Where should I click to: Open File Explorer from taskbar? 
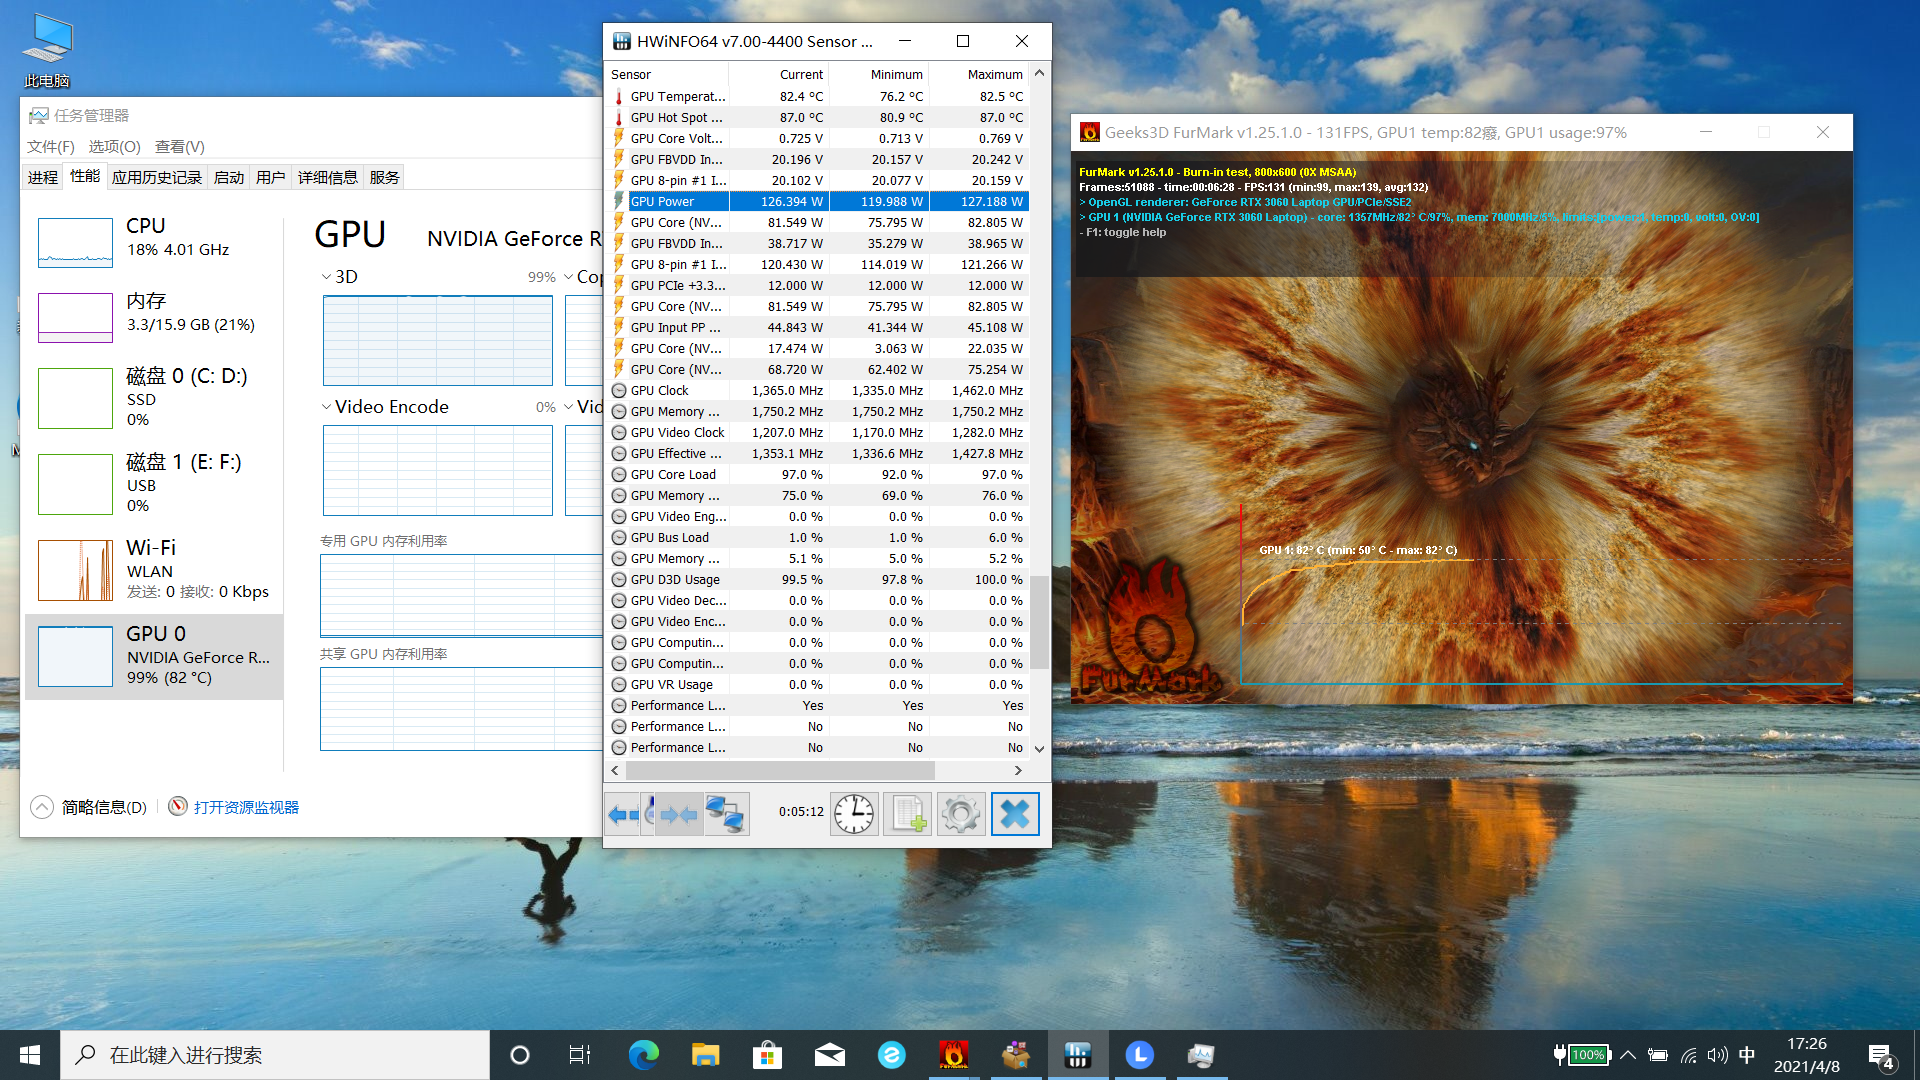tap(706, 1055)
